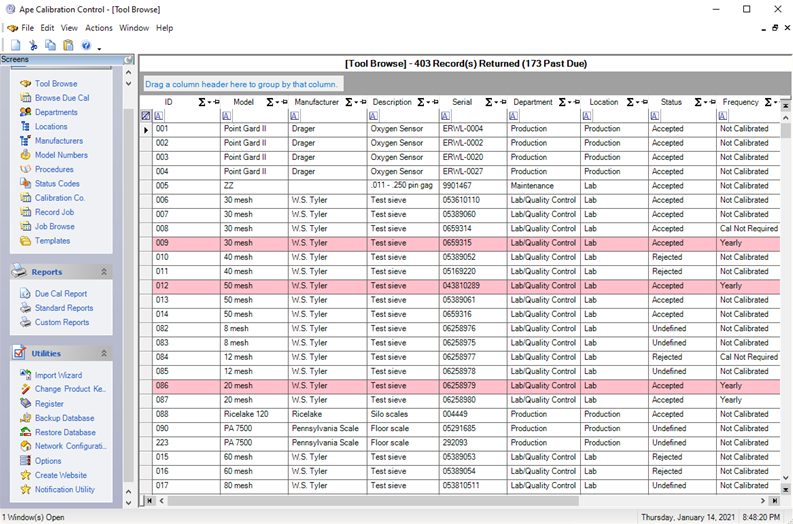Jump to last column with horizontal end button

coord(775,501)
